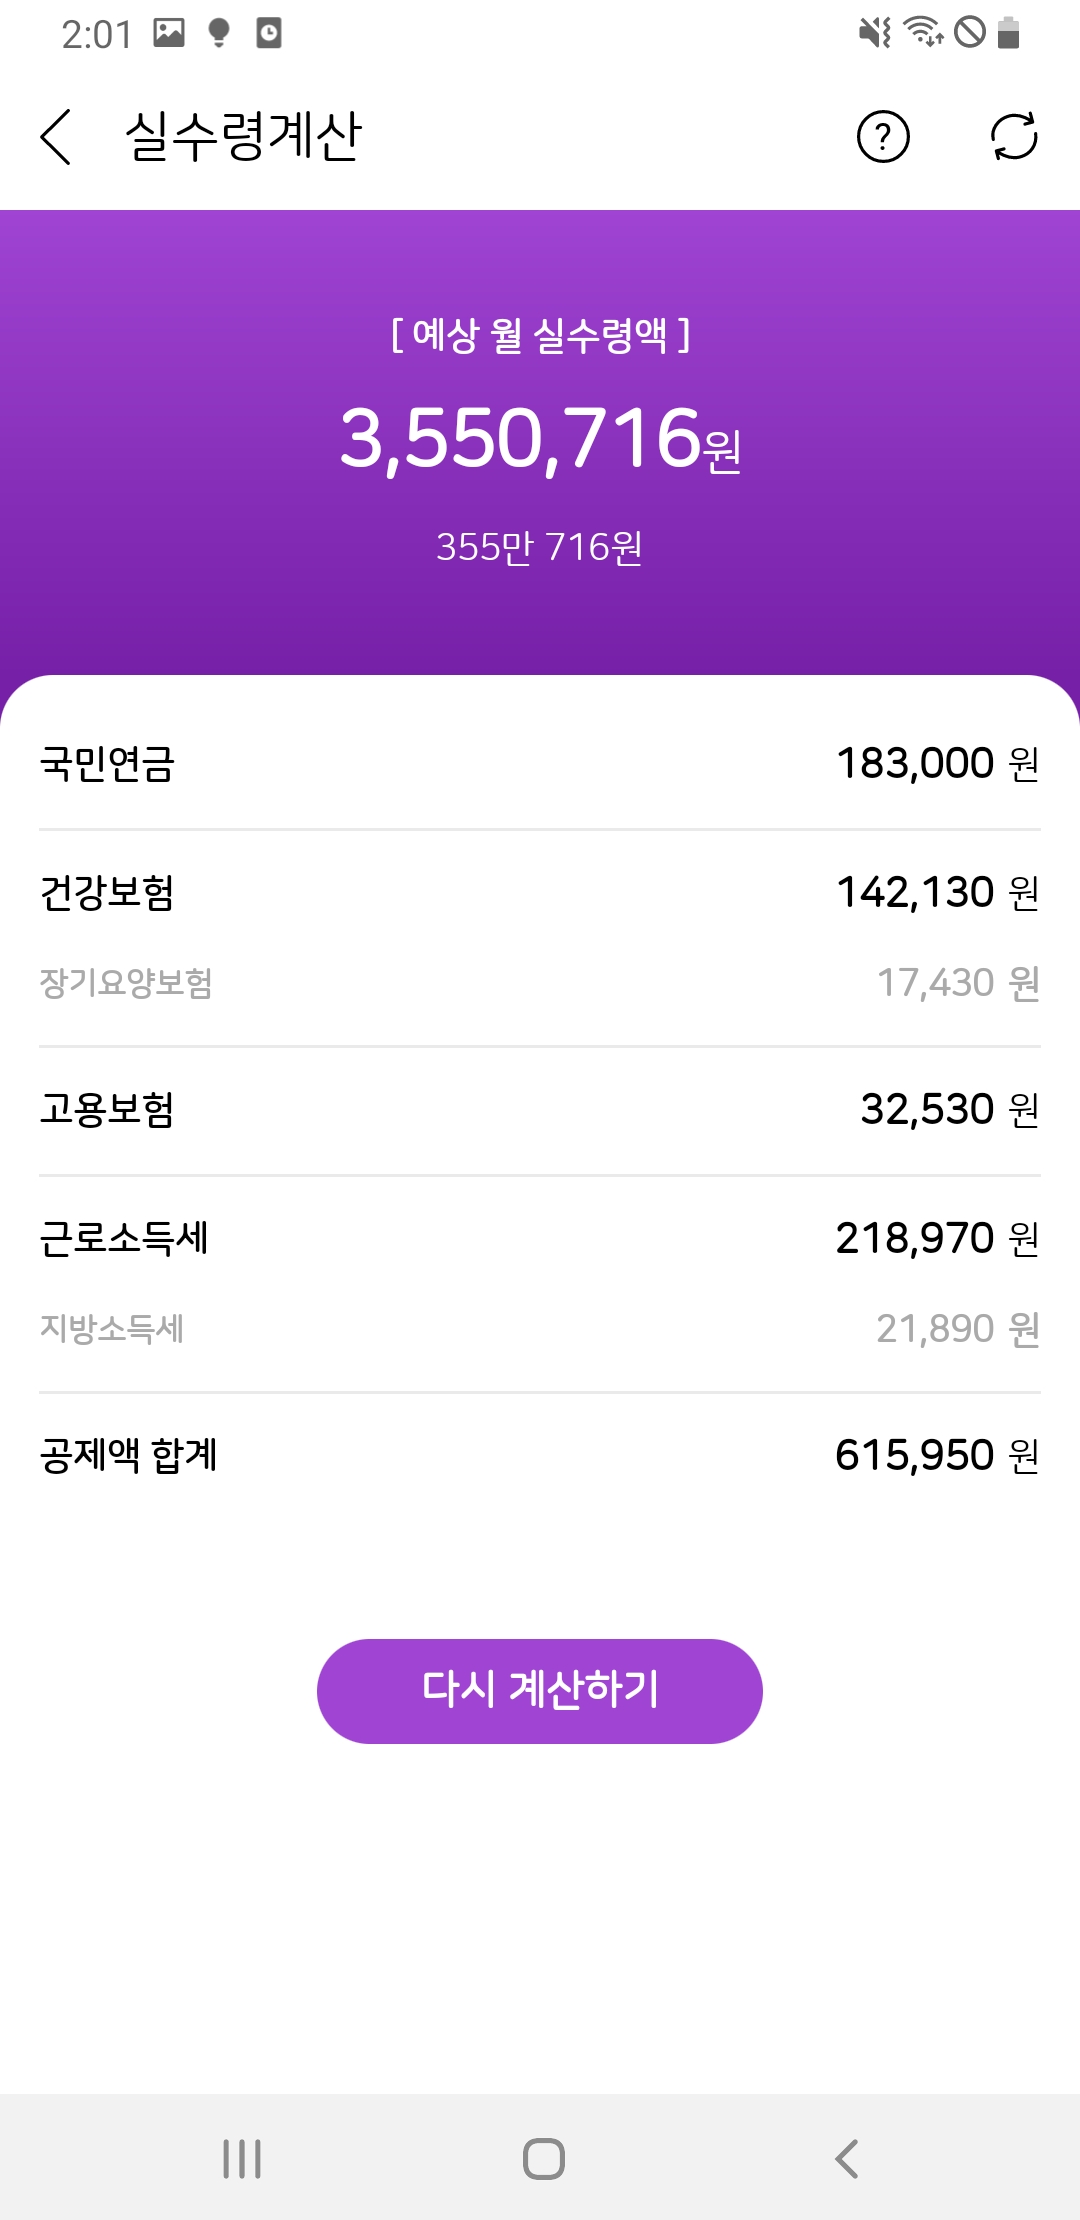Tap the 고용보험 amount 32,530 원
1080x2220 pixels.
[x=948, y=1109]
